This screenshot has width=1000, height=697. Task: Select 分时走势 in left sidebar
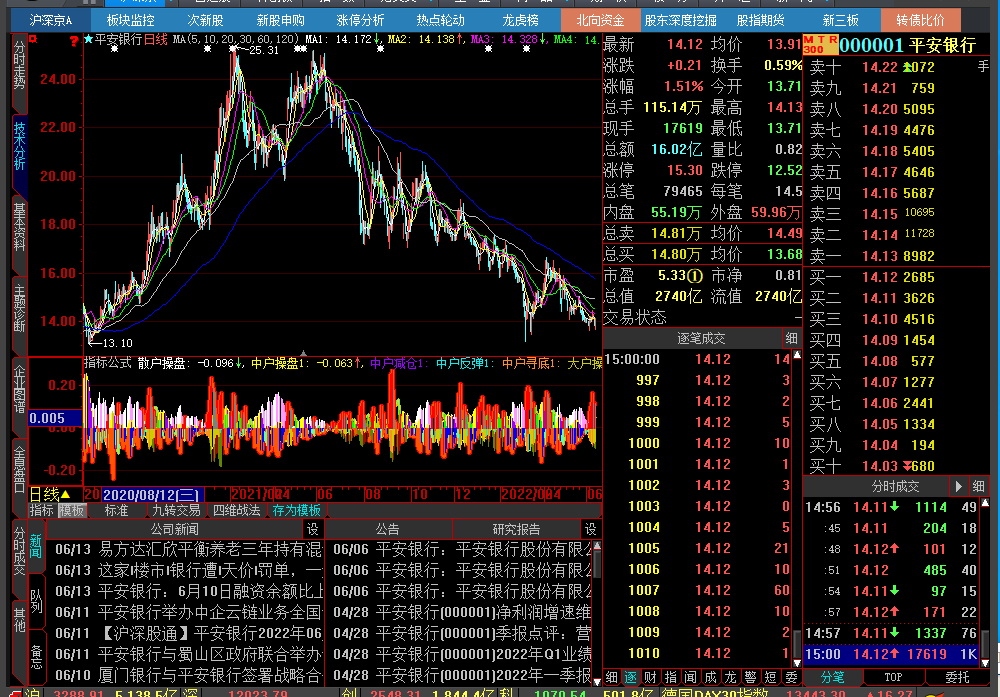(x=20, y=66)
